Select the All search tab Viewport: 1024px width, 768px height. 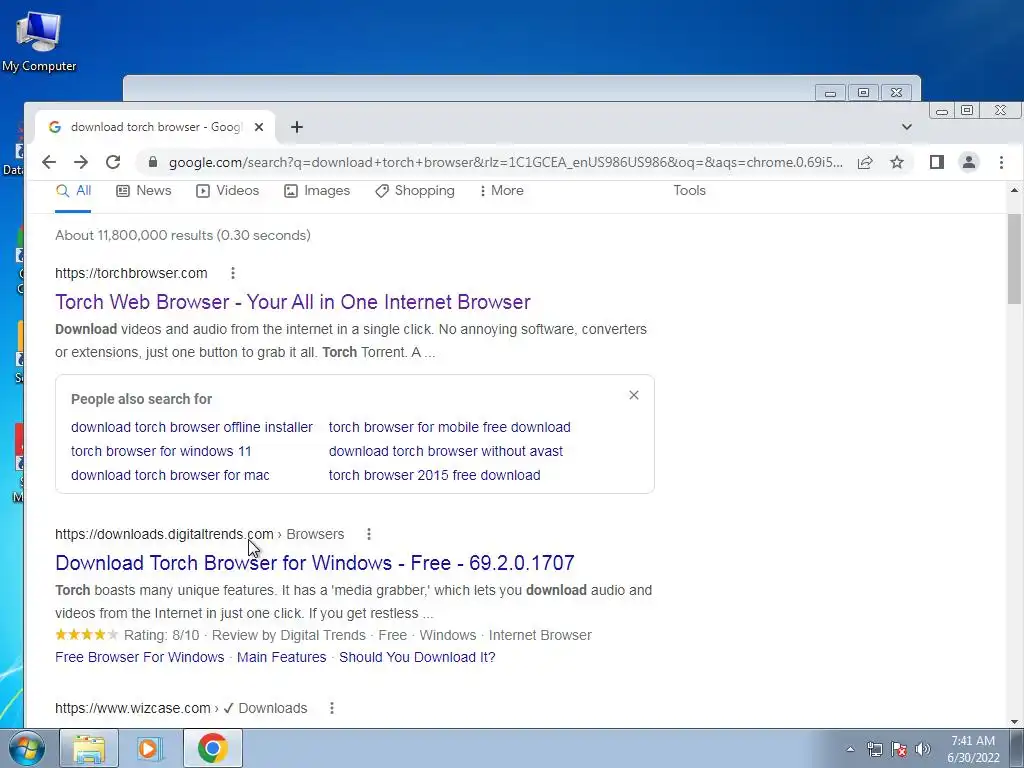(73, 191)
